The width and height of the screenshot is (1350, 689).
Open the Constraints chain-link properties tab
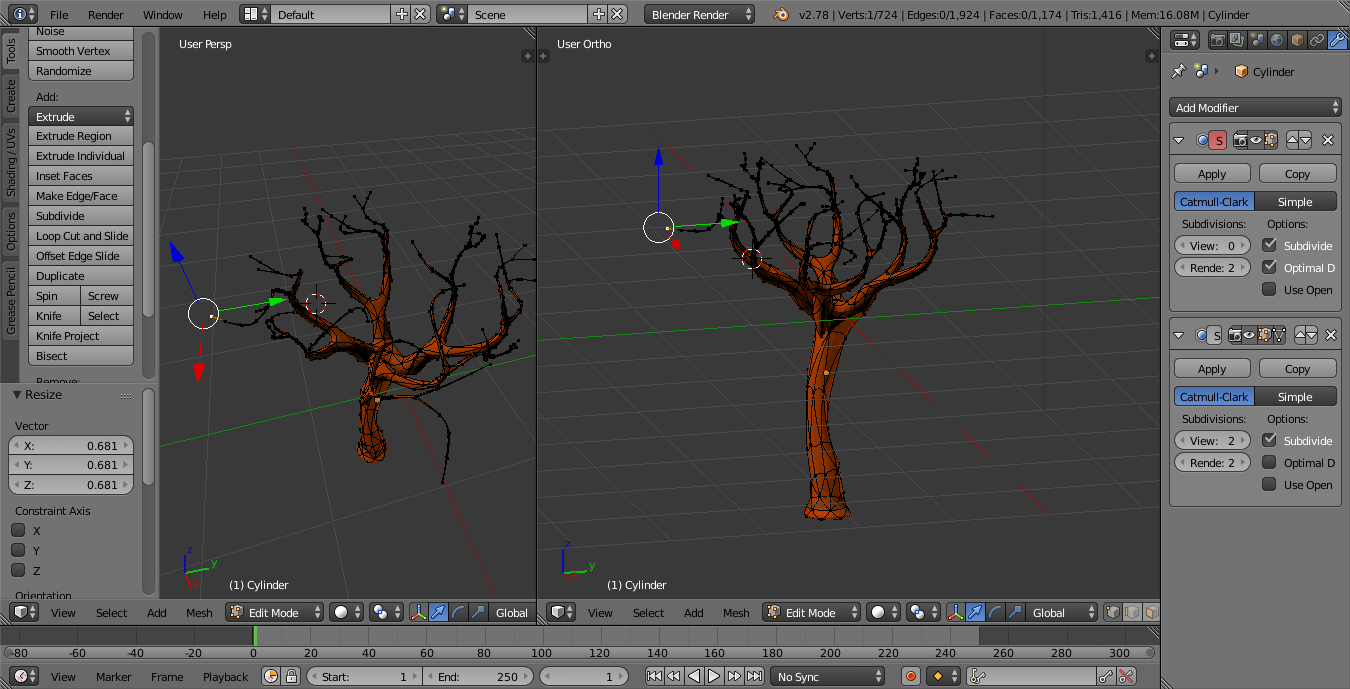(x=1317, y=40)
